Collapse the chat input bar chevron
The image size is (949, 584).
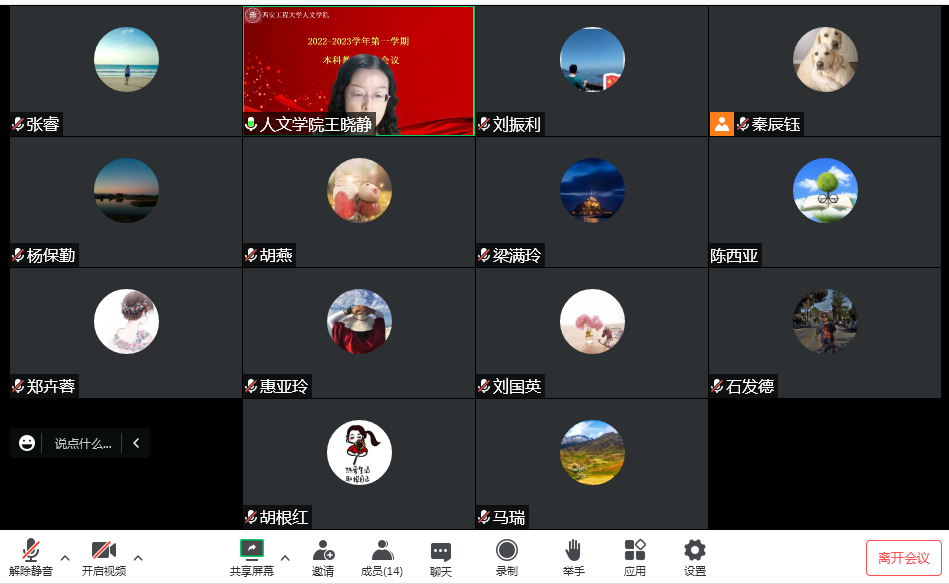click(x=136, y=443)
